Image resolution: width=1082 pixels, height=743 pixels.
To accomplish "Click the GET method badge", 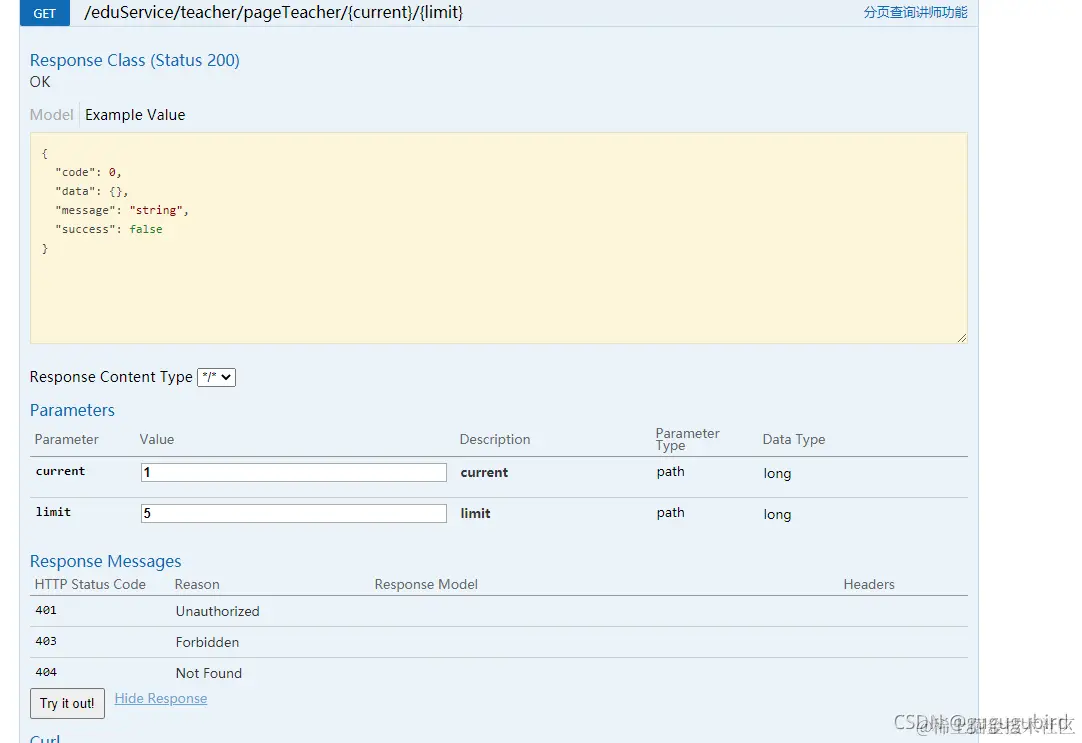I will [45, 13].
